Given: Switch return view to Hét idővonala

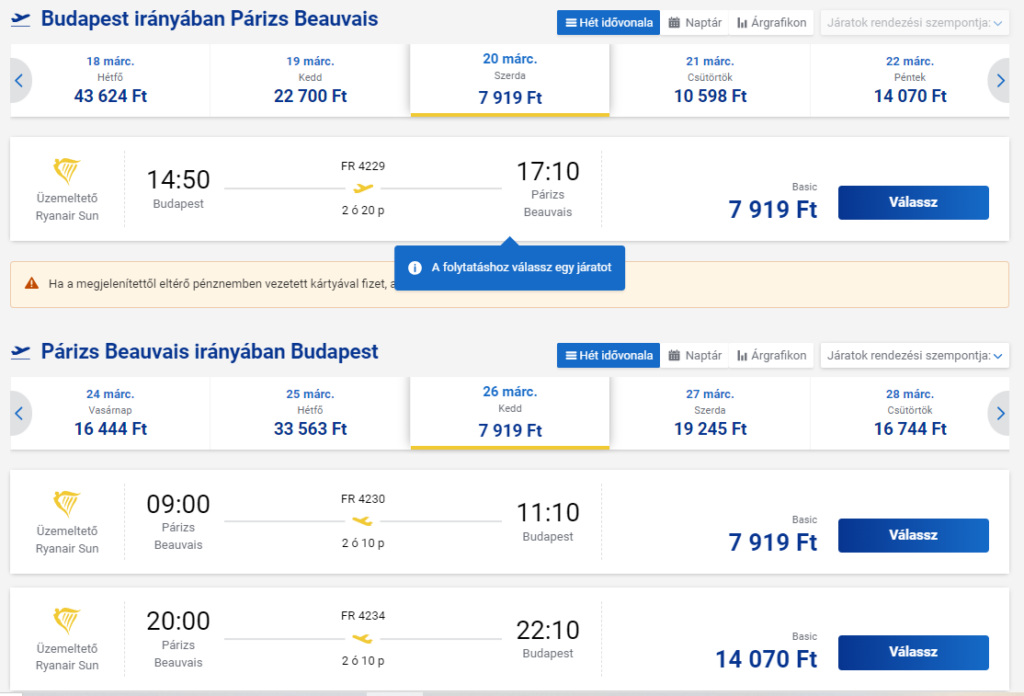Looking at the screenshot, I should (x=609, y=356).
